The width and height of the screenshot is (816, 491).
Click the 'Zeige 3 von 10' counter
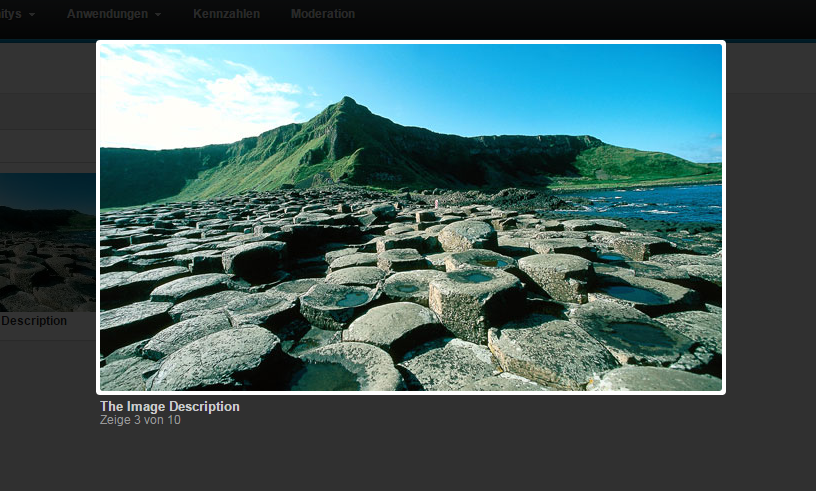tap(140, 421)
